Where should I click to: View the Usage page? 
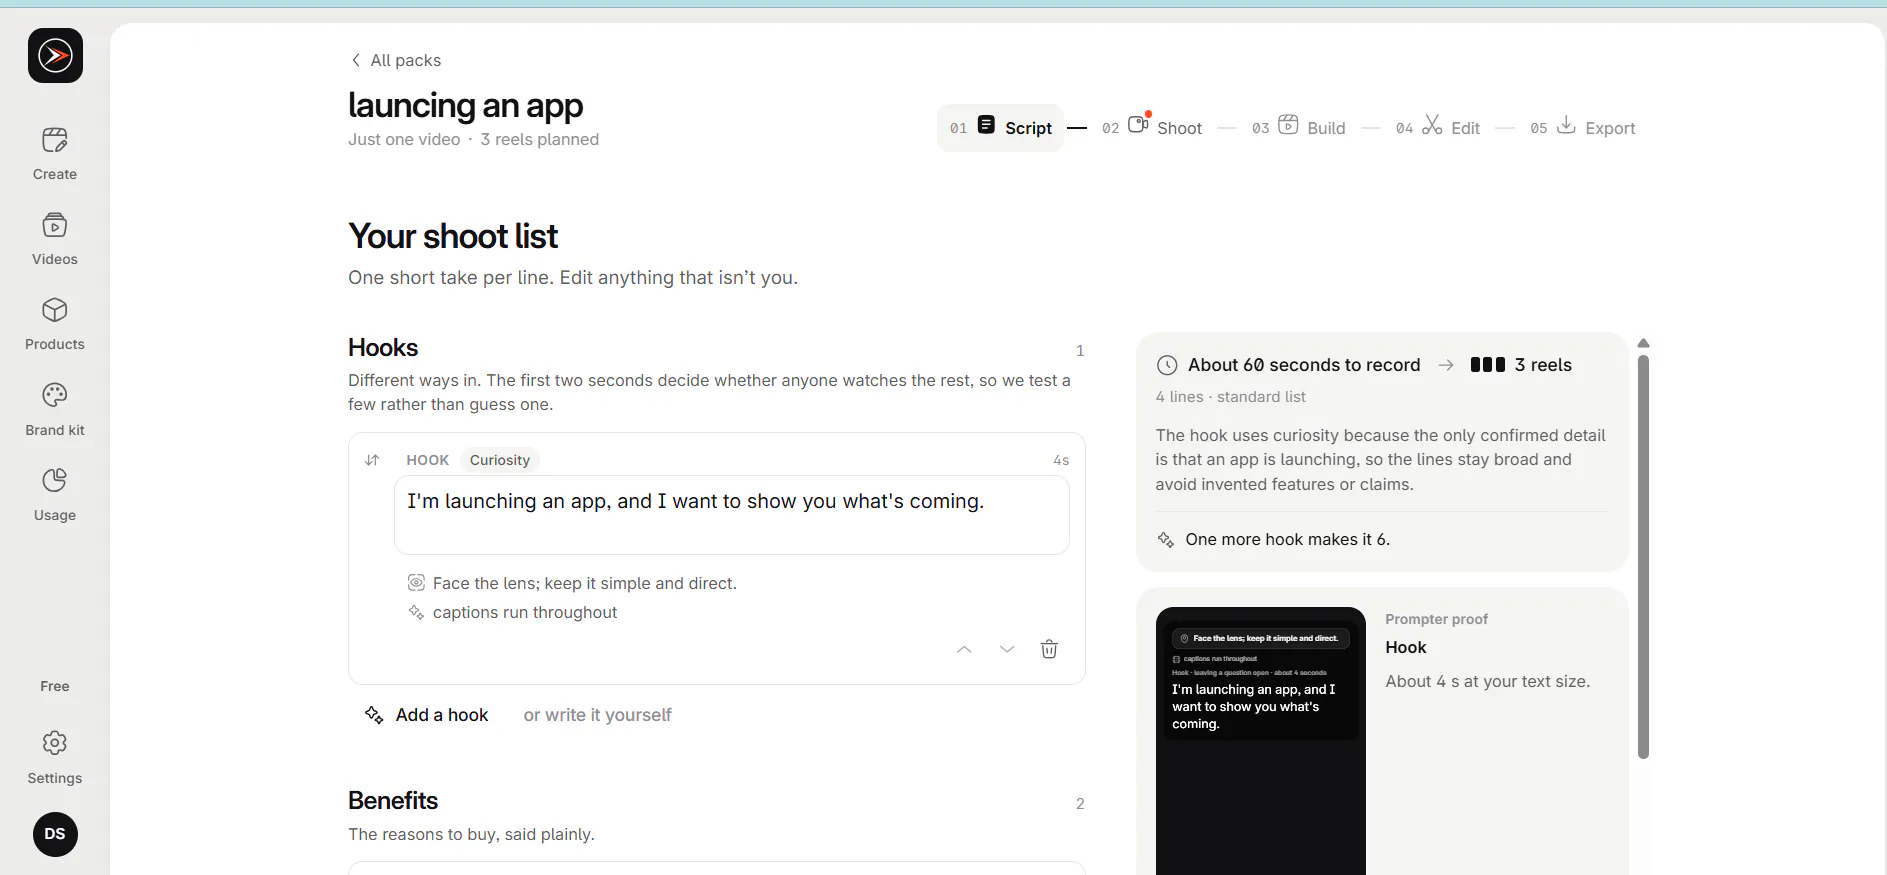pos(55,495)
